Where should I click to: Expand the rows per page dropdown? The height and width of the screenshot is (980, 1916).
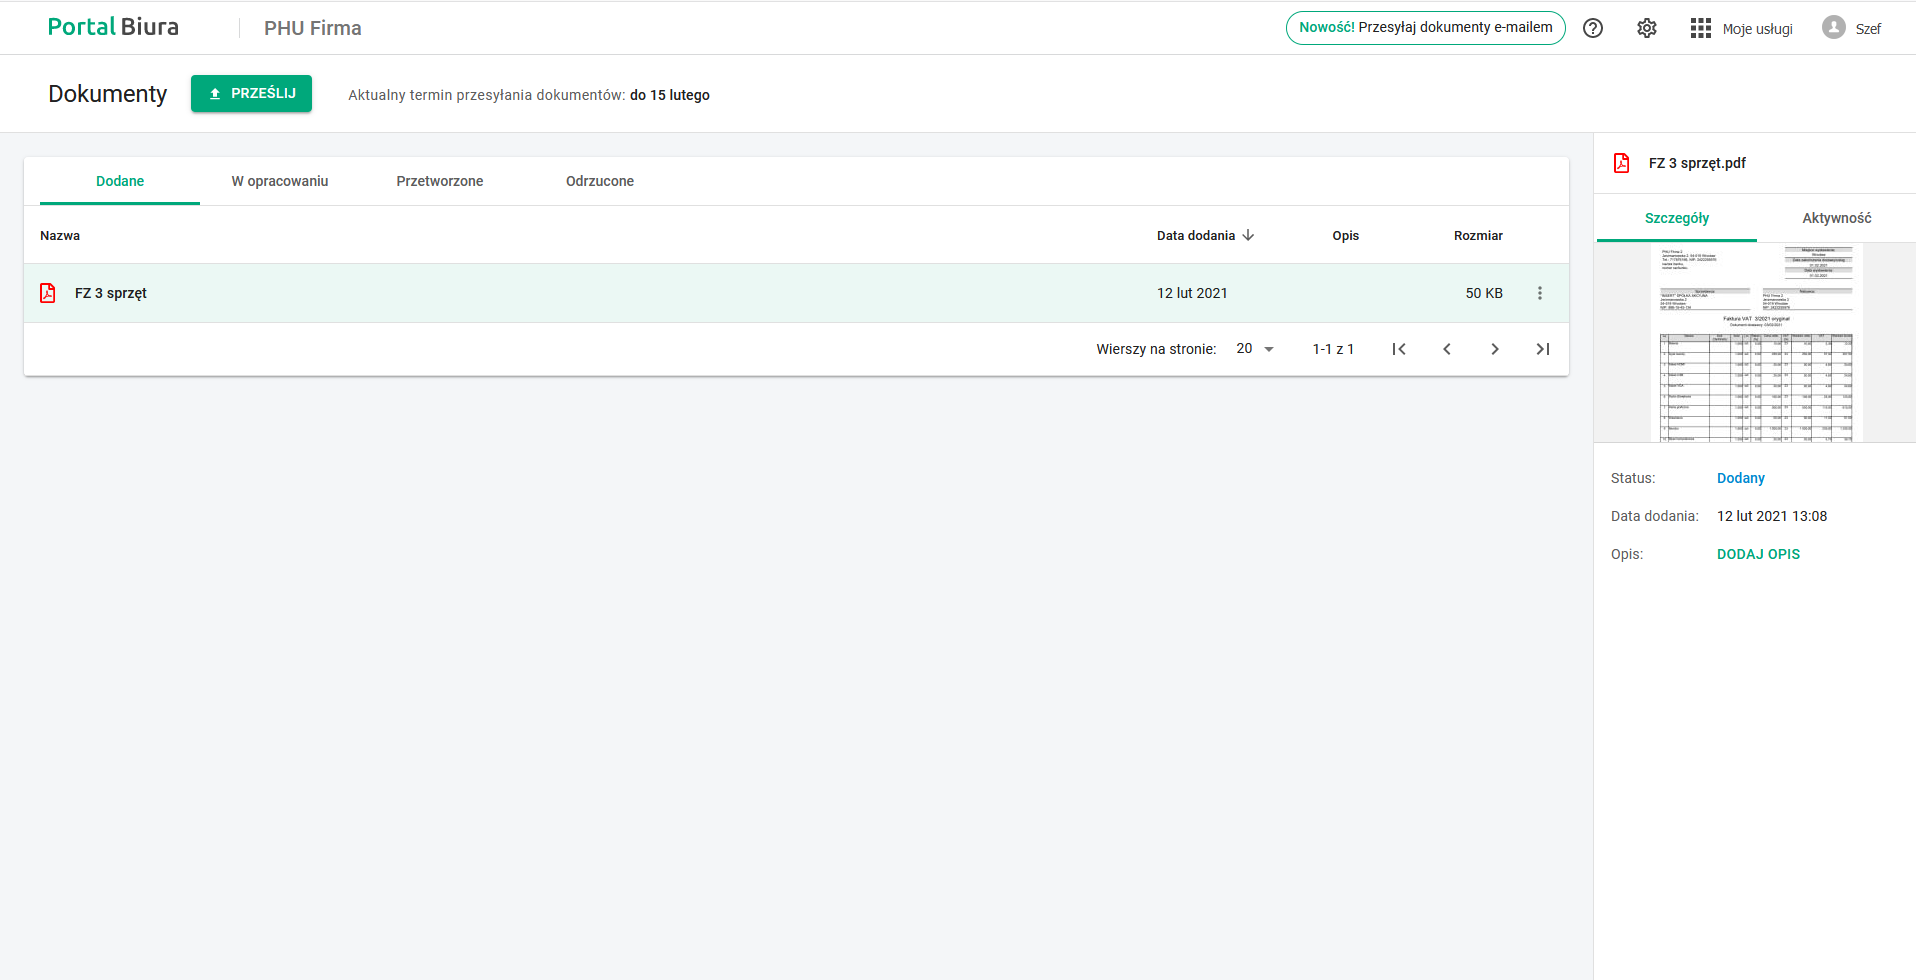click(x=1256, y=349)
